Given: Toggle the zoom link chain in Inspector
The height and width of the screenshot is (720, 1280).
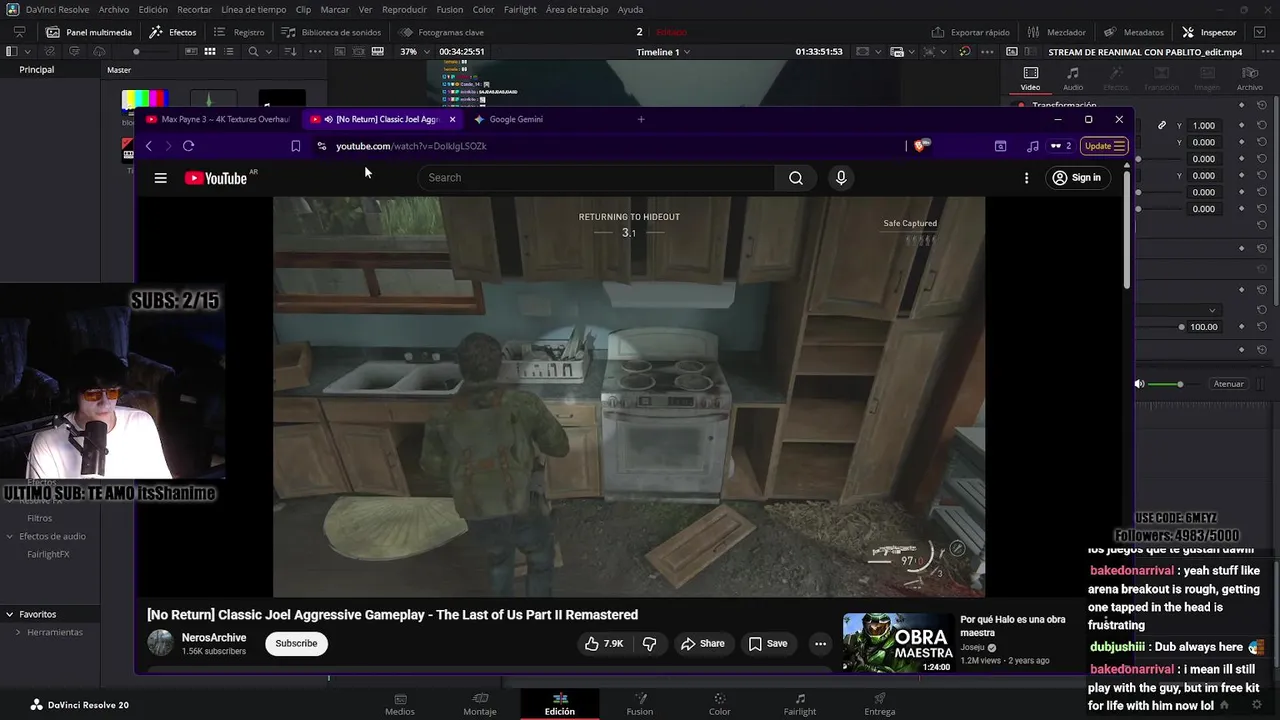Looking at the screenshot, I should point(1162,125).
